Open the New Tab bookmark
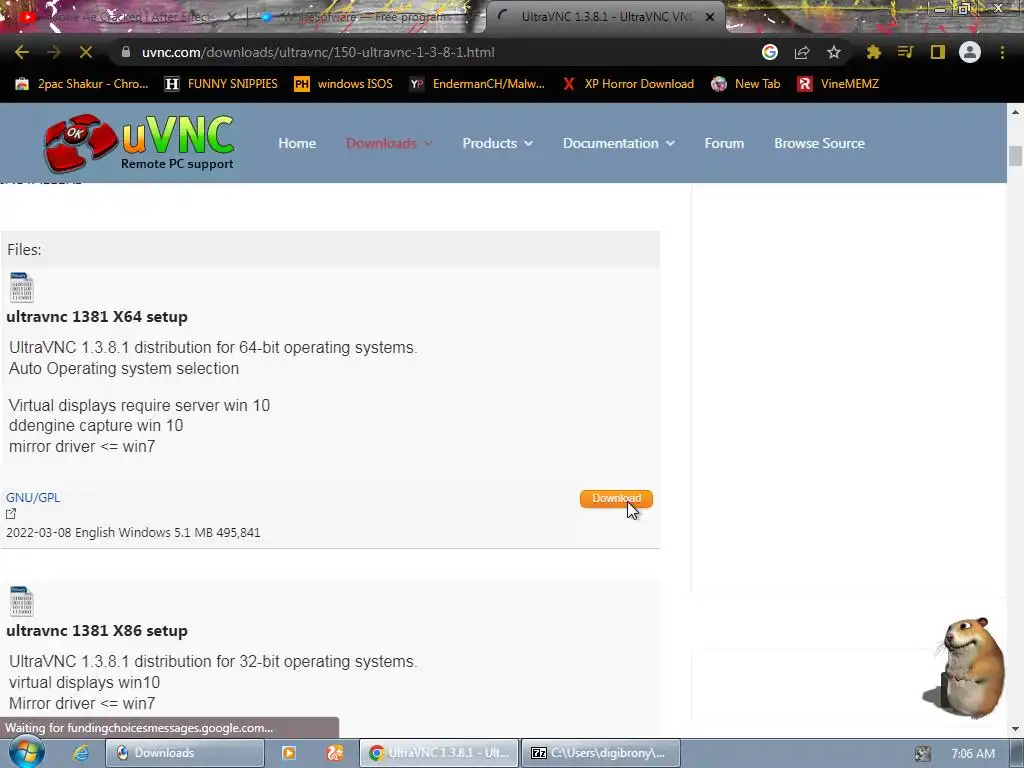Image resolution: width=1024 pixels, height=768 pixels. tap(746, 84)
